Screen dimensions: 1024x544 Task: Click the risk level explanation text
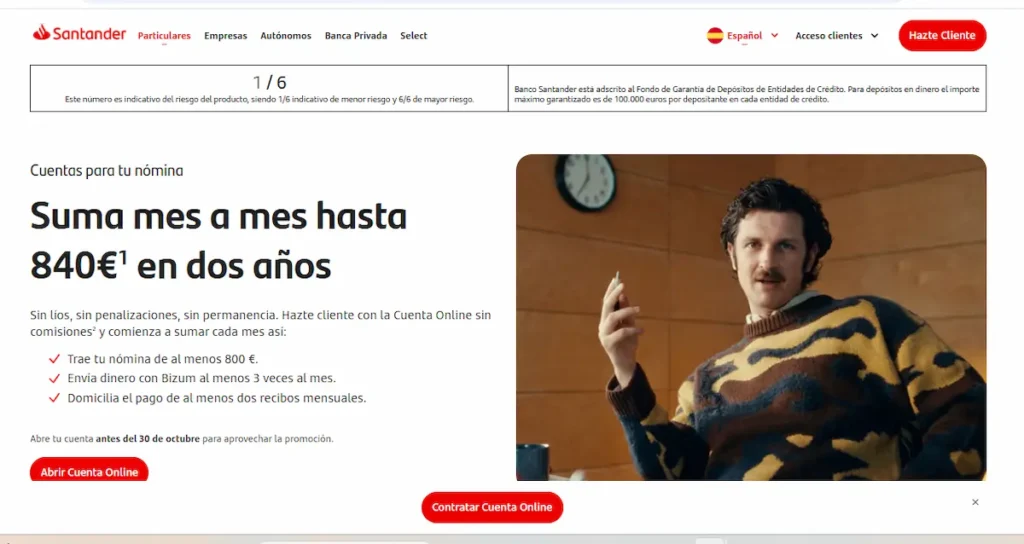(269, 100)
